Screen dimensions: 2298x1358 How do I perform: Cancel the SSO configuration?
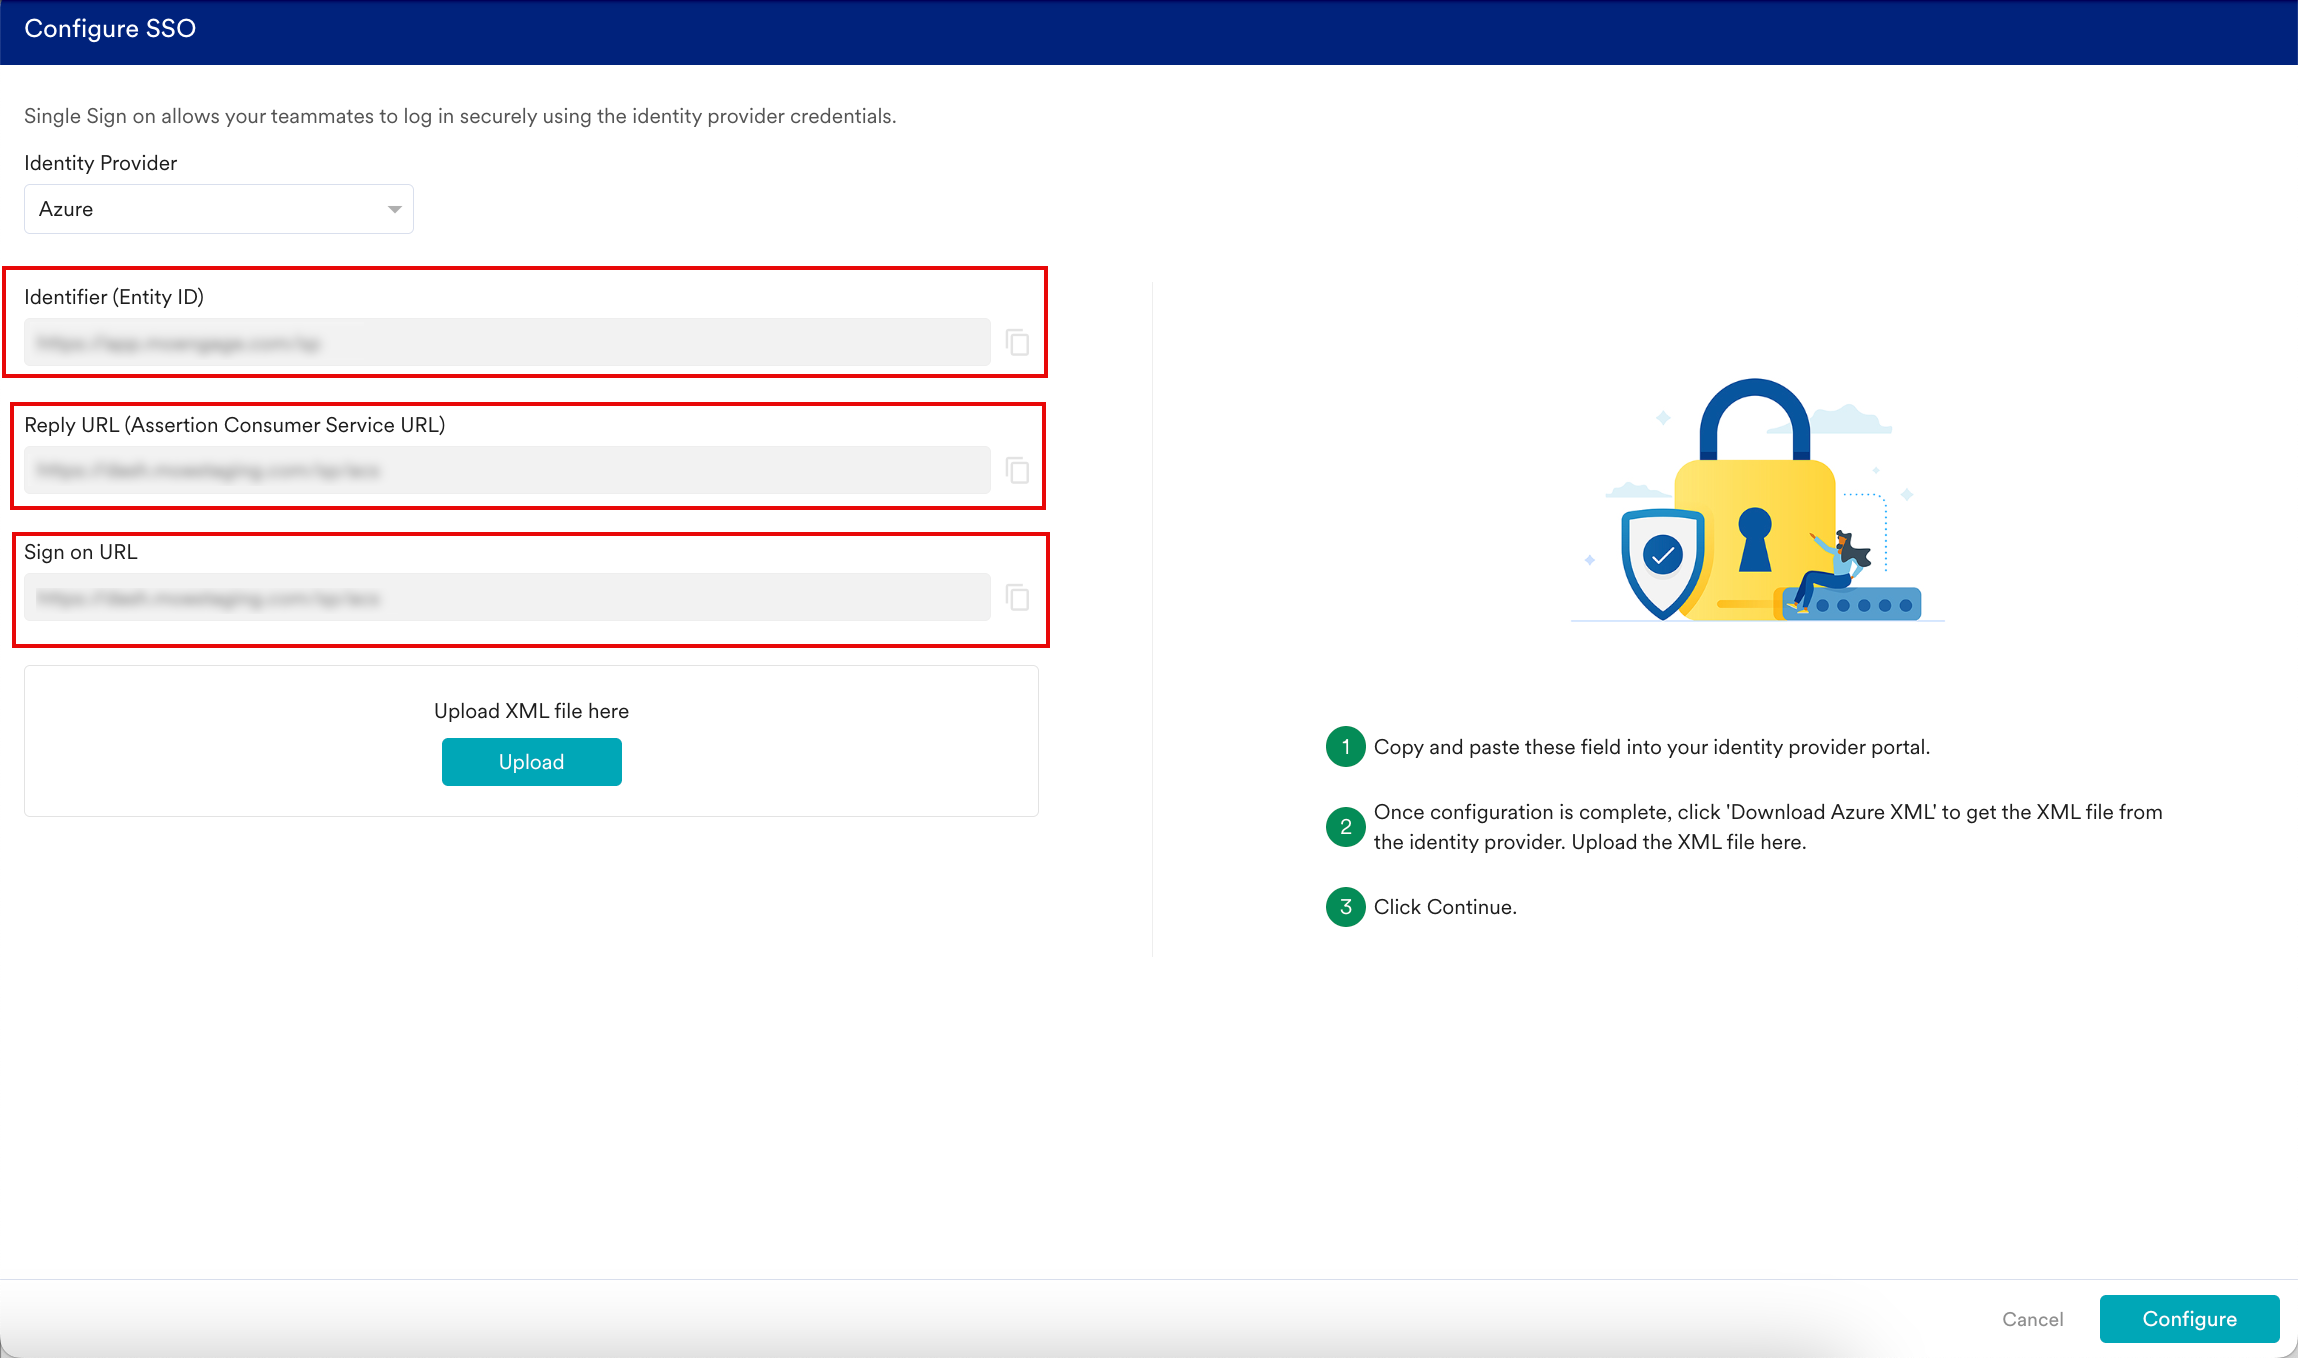point(2032,1319)
